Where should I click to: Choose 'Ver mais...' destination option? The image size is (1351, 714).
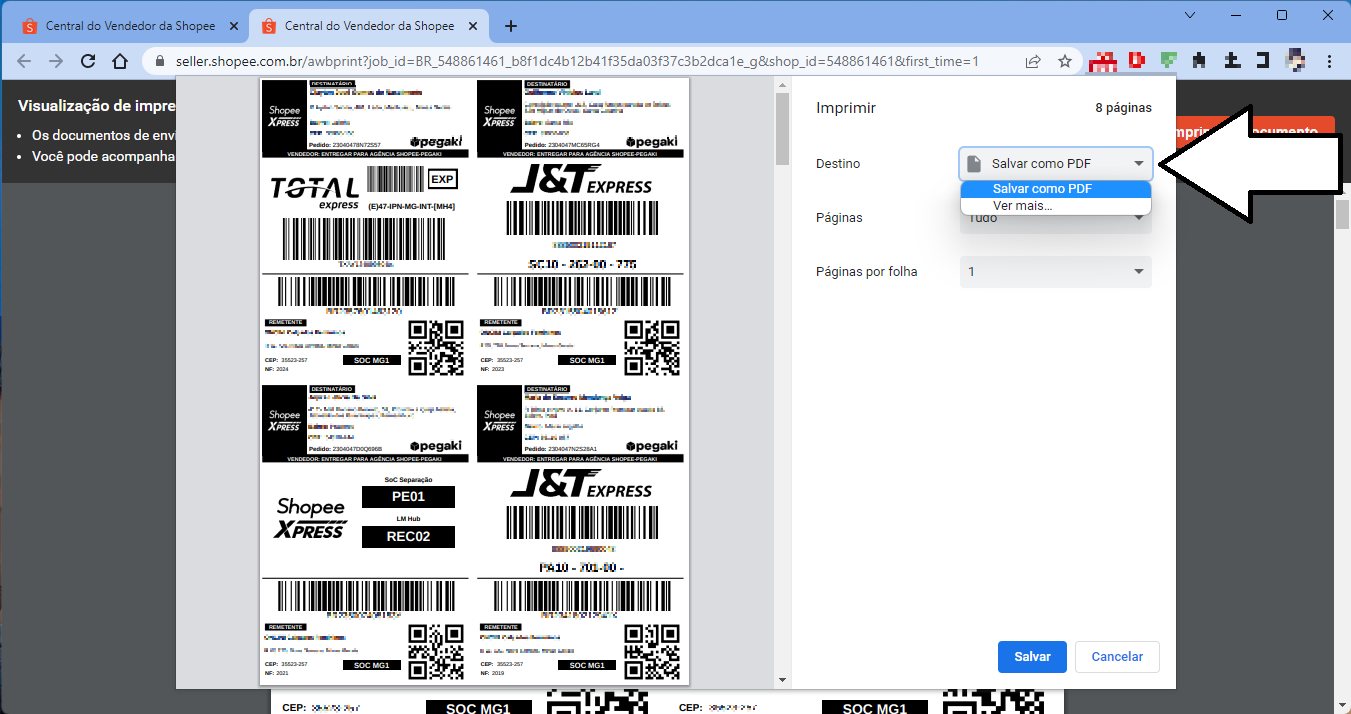coord(1056,206)
